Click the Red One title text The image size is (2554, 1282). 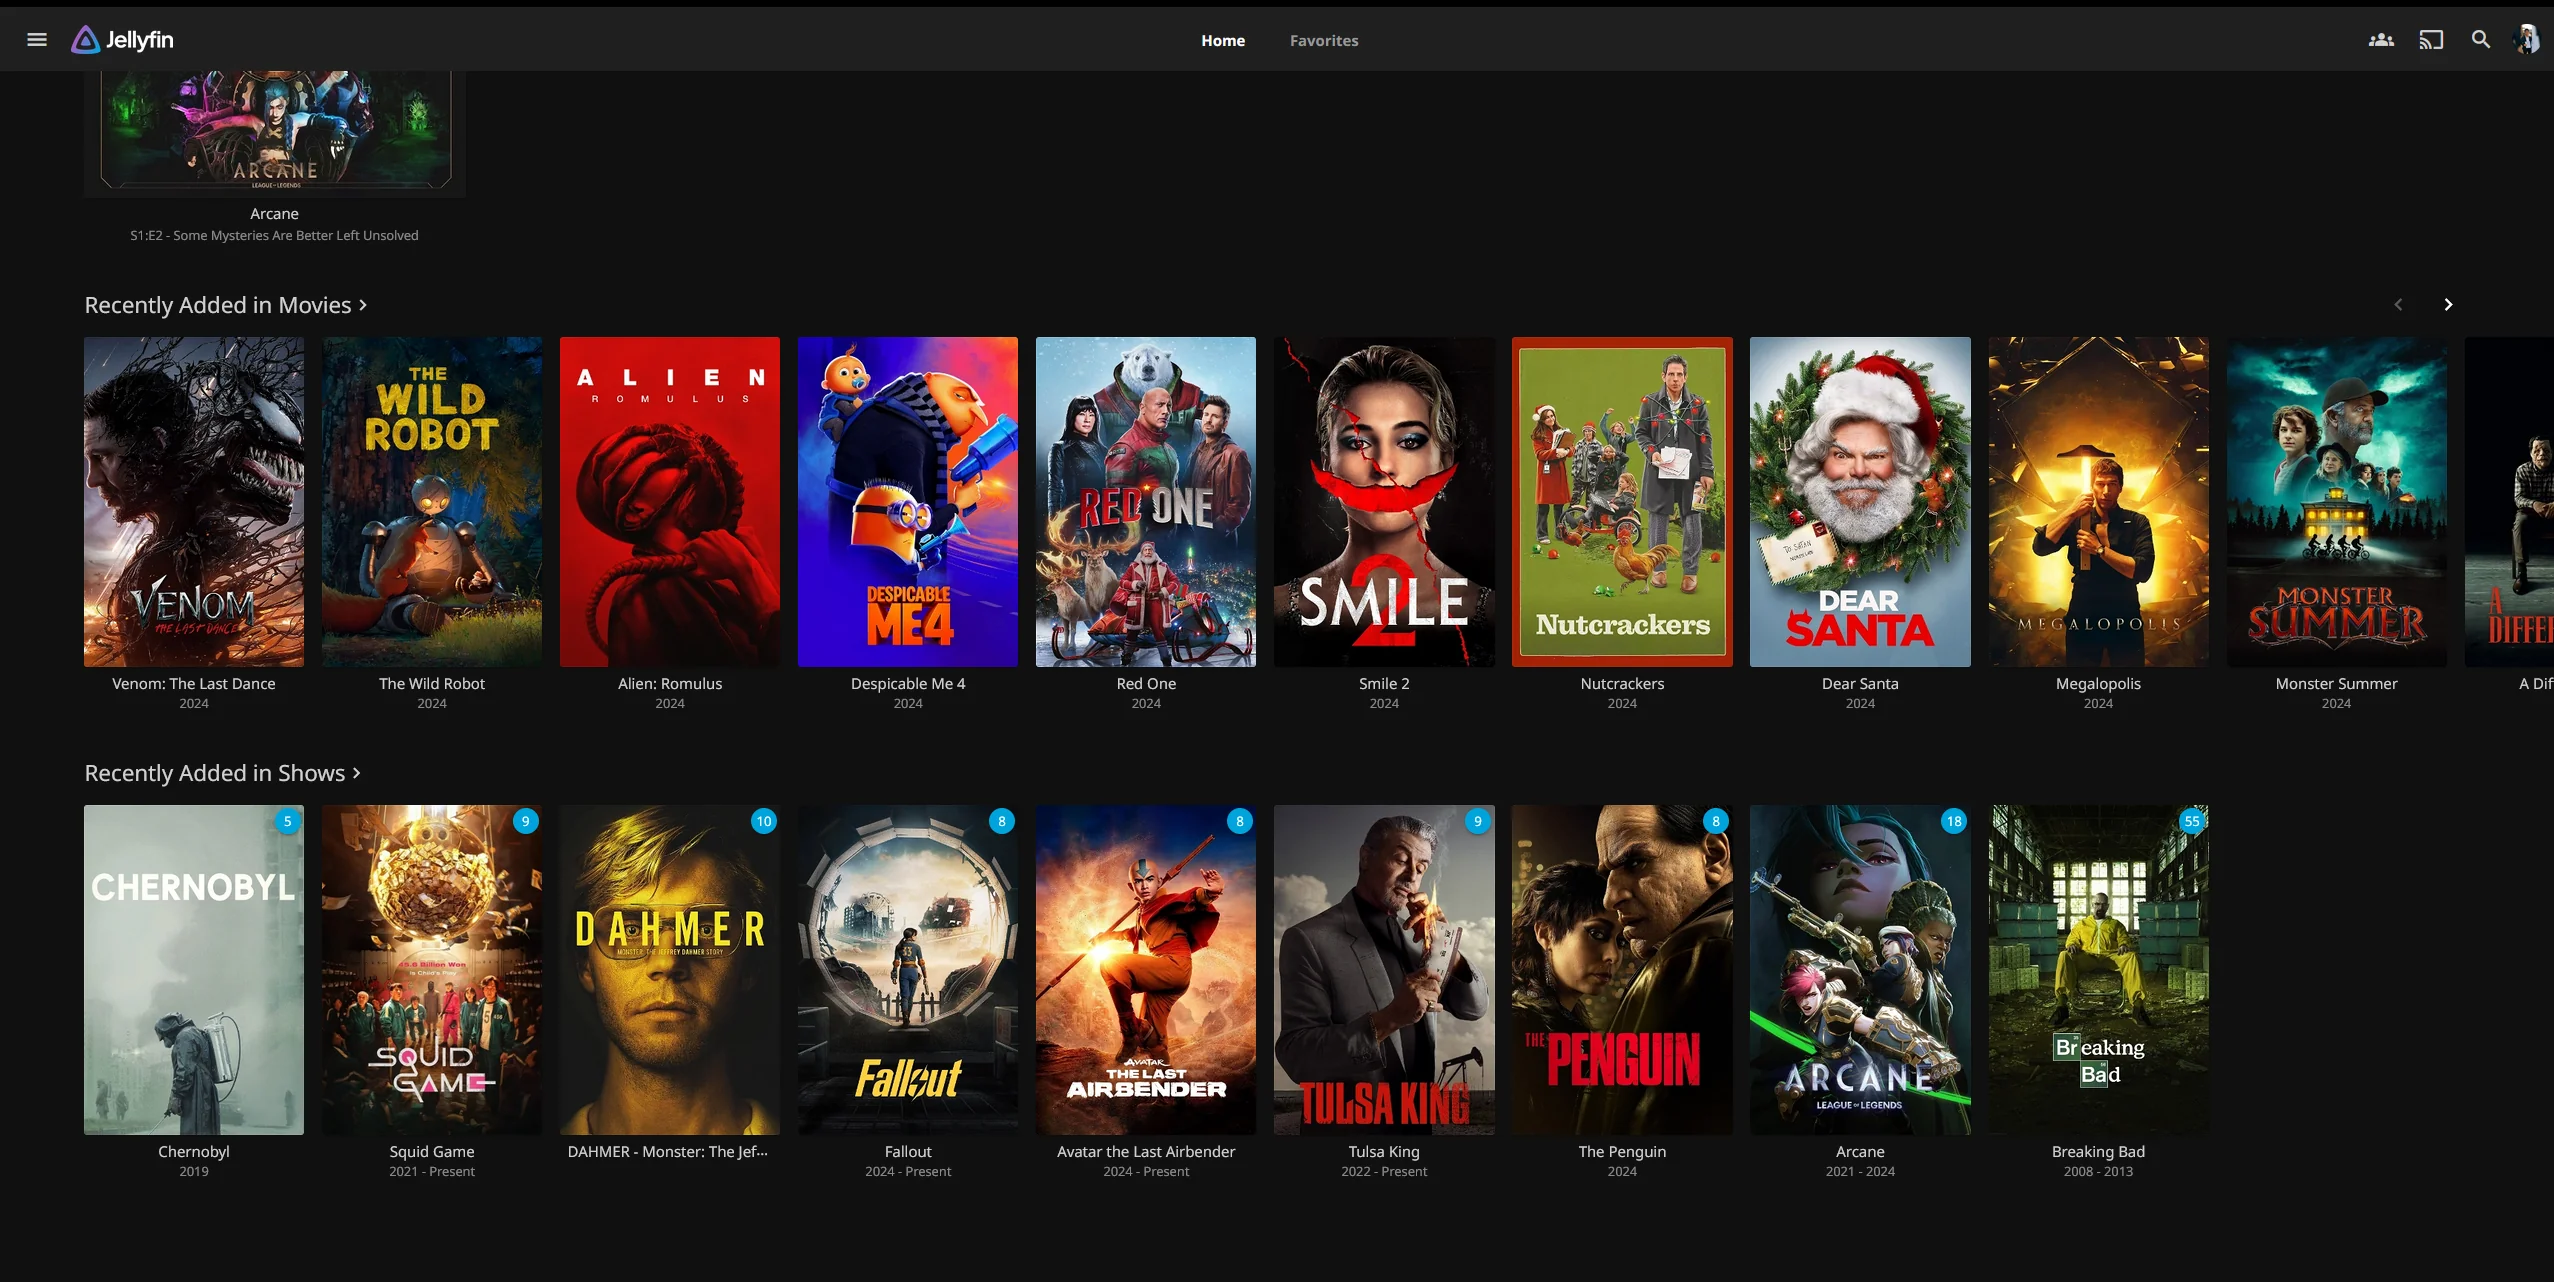1146,684
